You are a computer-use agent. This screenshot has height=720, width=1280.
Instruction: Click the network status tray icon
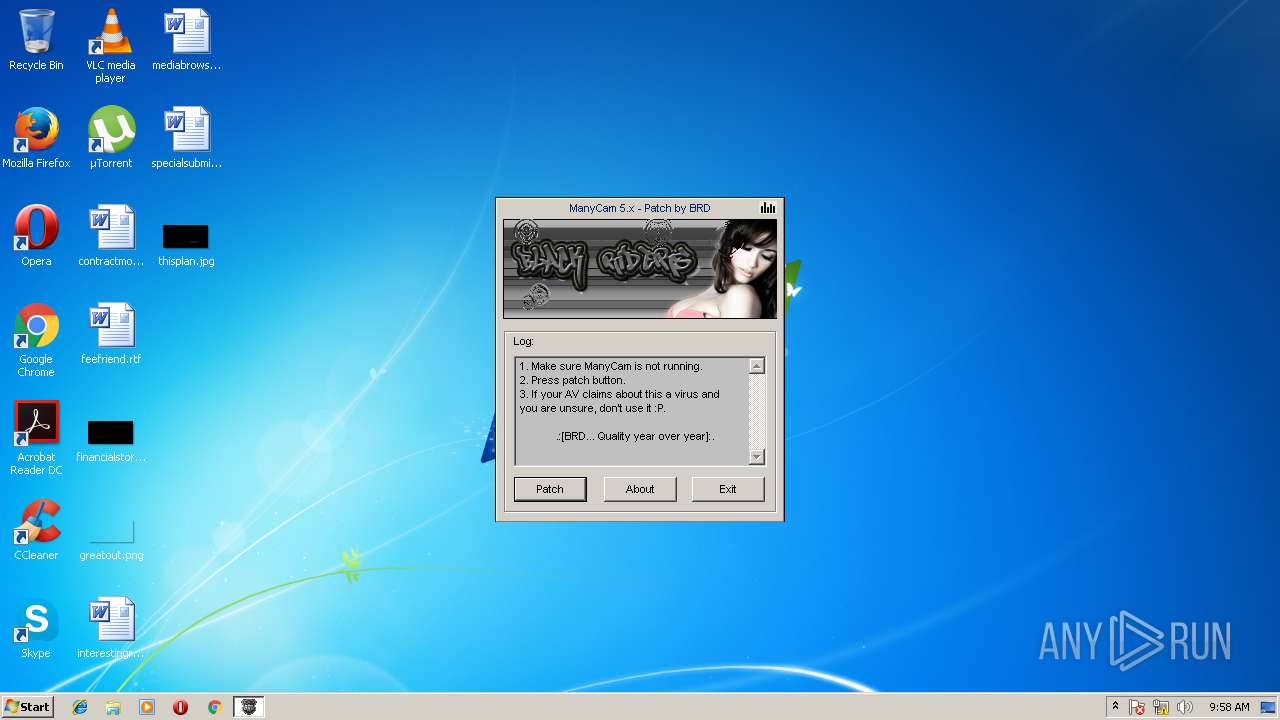tap(1161, 707)
